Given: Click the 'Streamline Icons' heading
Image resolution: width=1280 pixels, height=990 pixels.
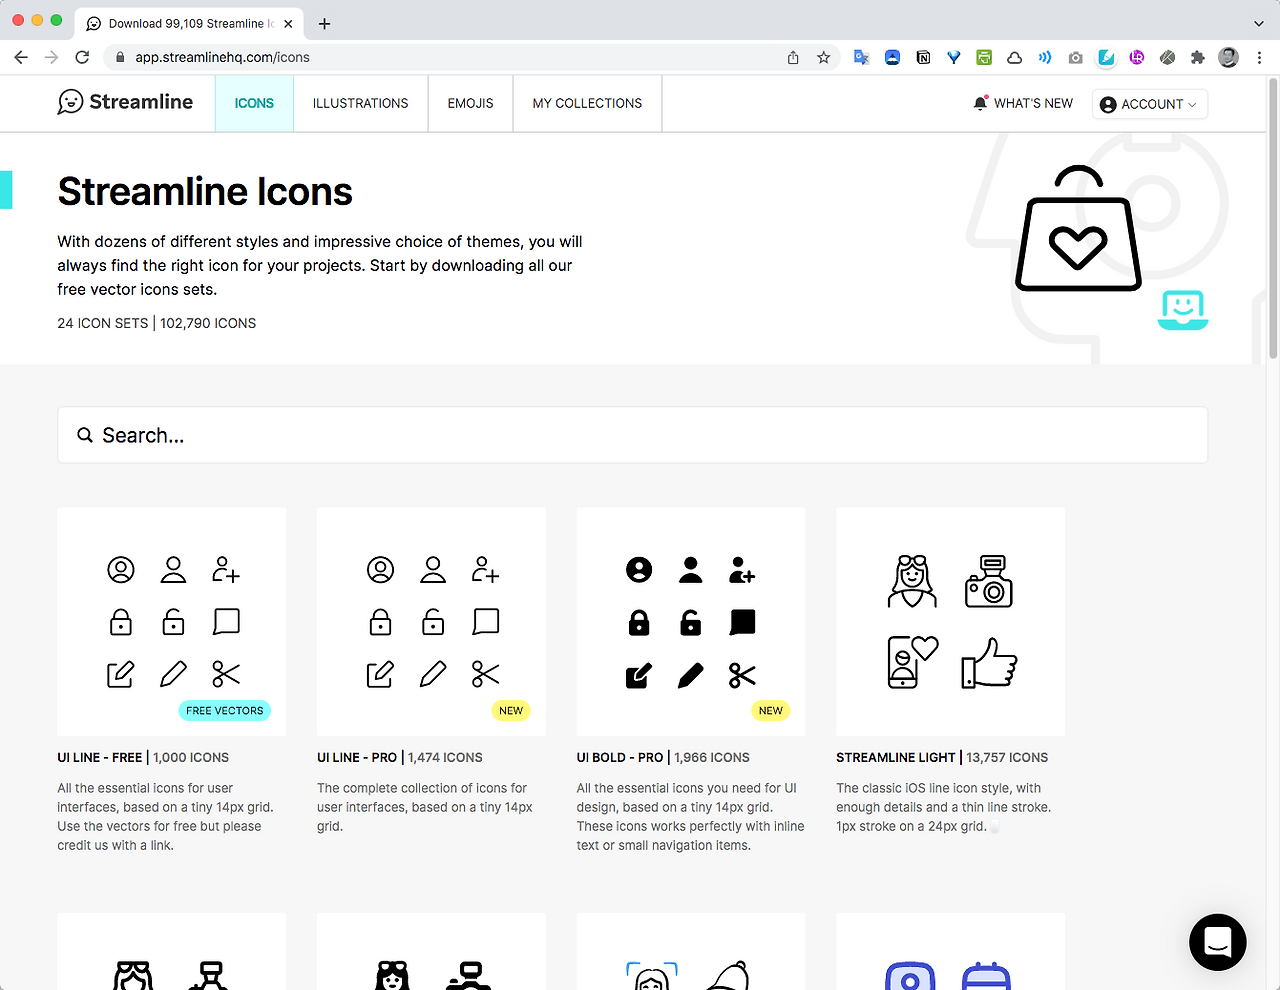Looking at the screenshot, I should (x=205, y=191).
